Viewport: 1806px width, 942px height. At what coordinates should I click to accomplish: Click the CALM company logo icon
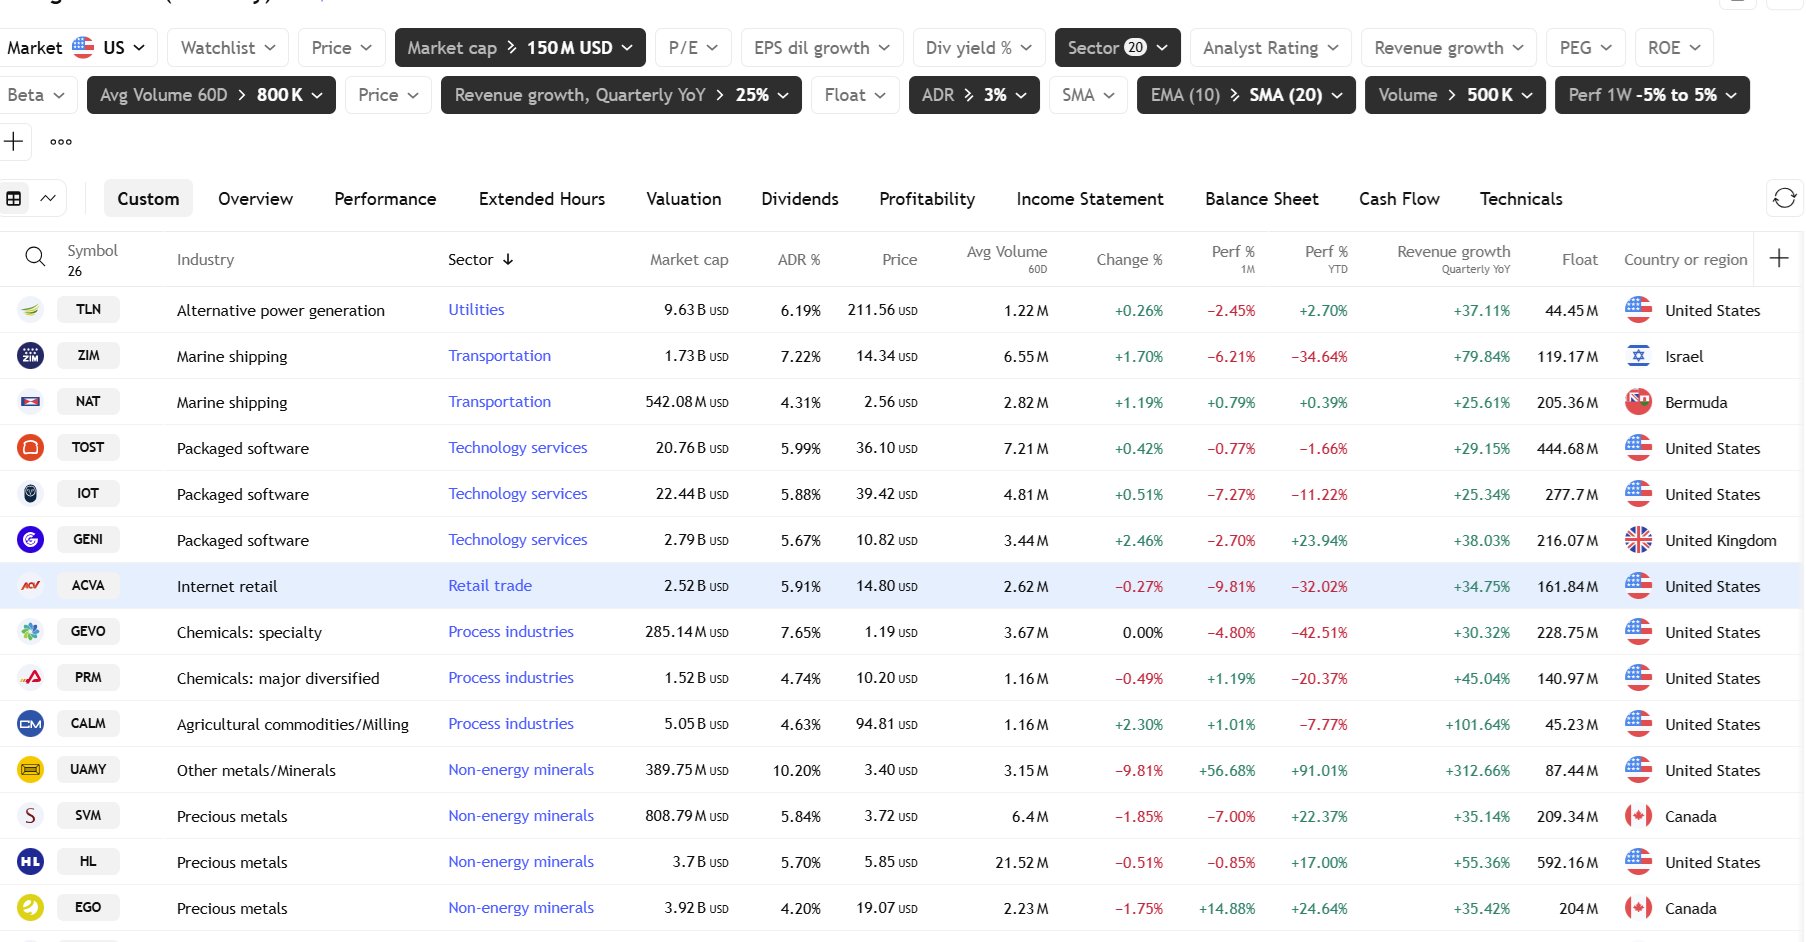pyautogui.click(x=31, y=724)
